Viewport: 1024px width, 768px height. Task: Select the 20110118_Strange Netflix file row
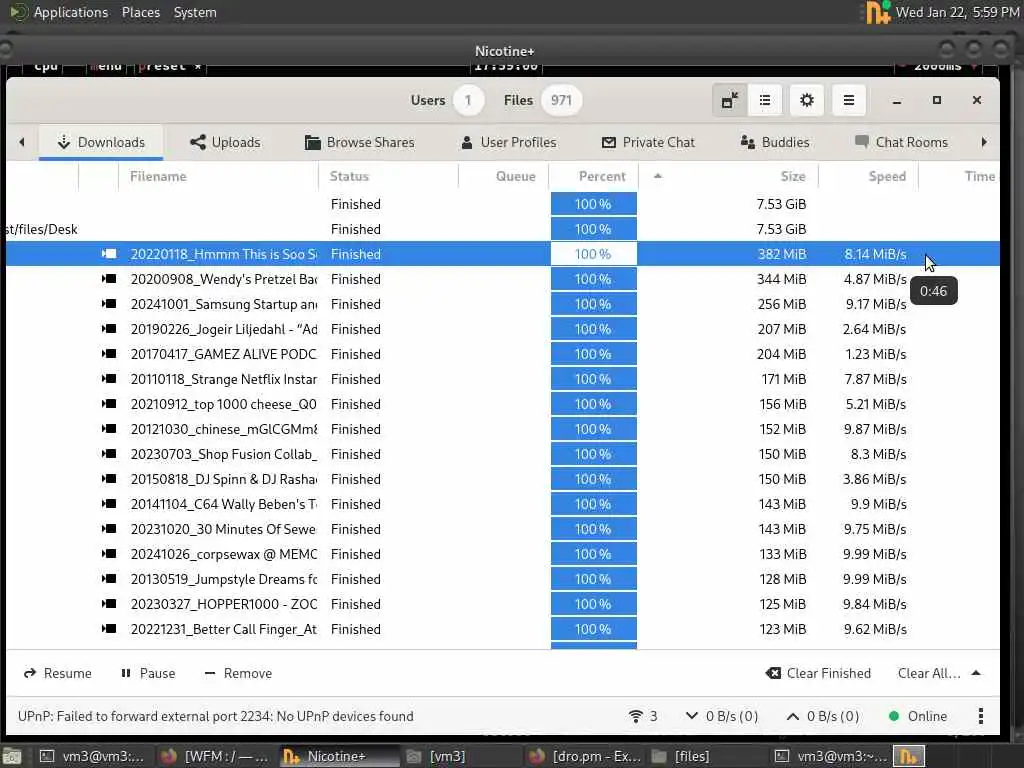[503, 379]
